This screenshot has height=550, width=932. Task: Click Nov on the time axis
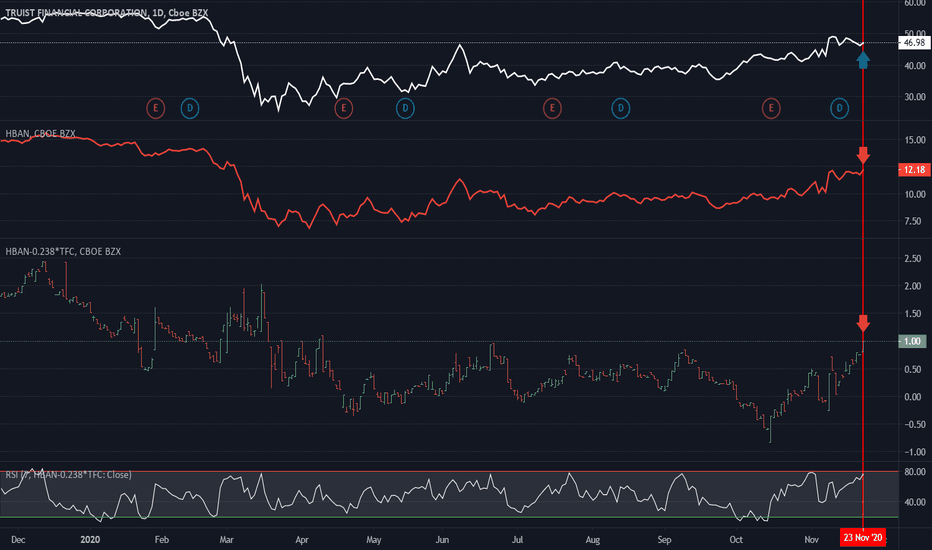[x=811, y=540]
